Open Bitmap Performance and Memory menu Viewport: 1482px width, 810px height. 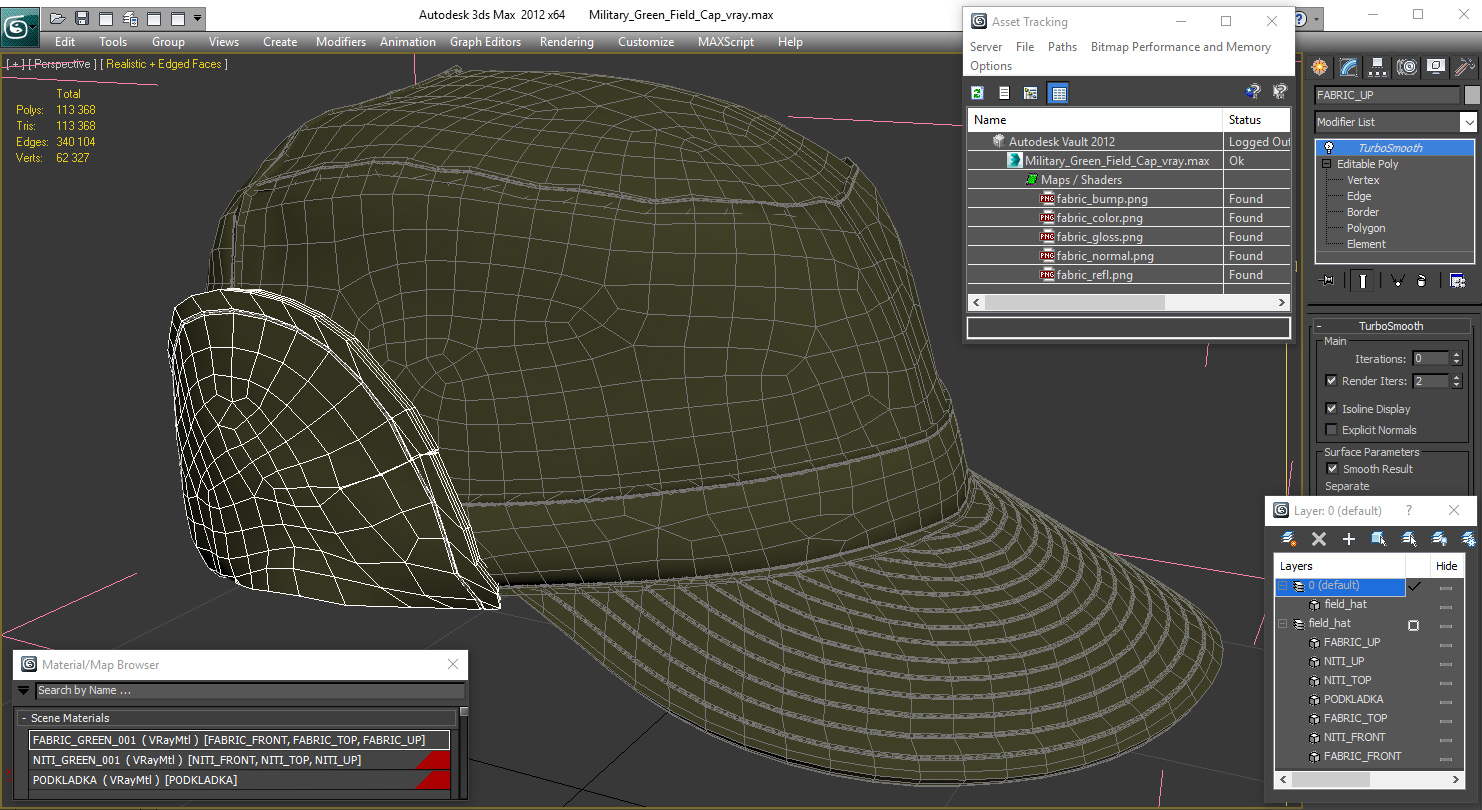[1181, 47]
